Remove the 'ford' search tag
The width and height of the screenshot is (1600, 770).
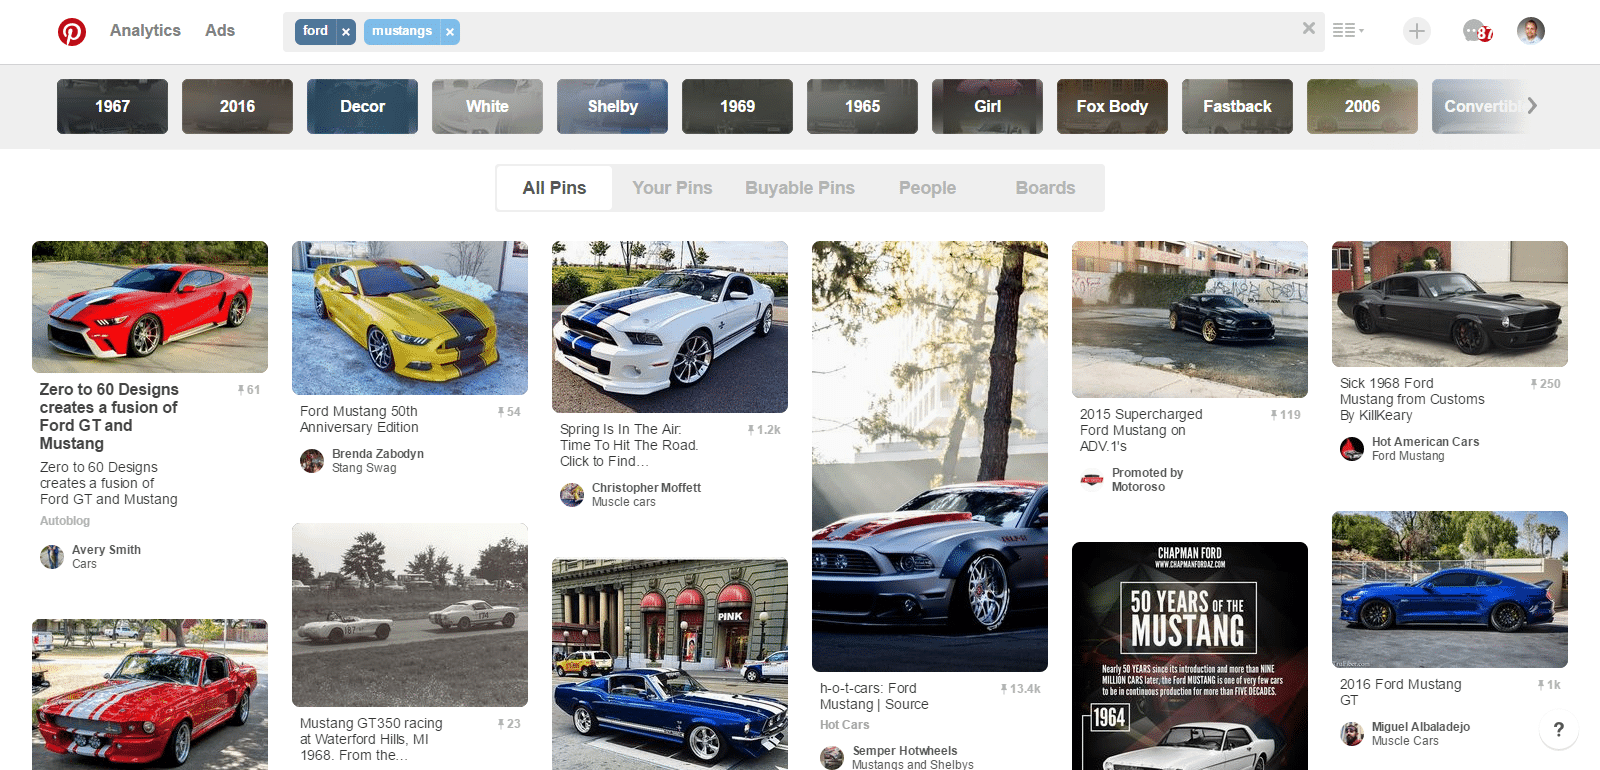tap(346, 32)
